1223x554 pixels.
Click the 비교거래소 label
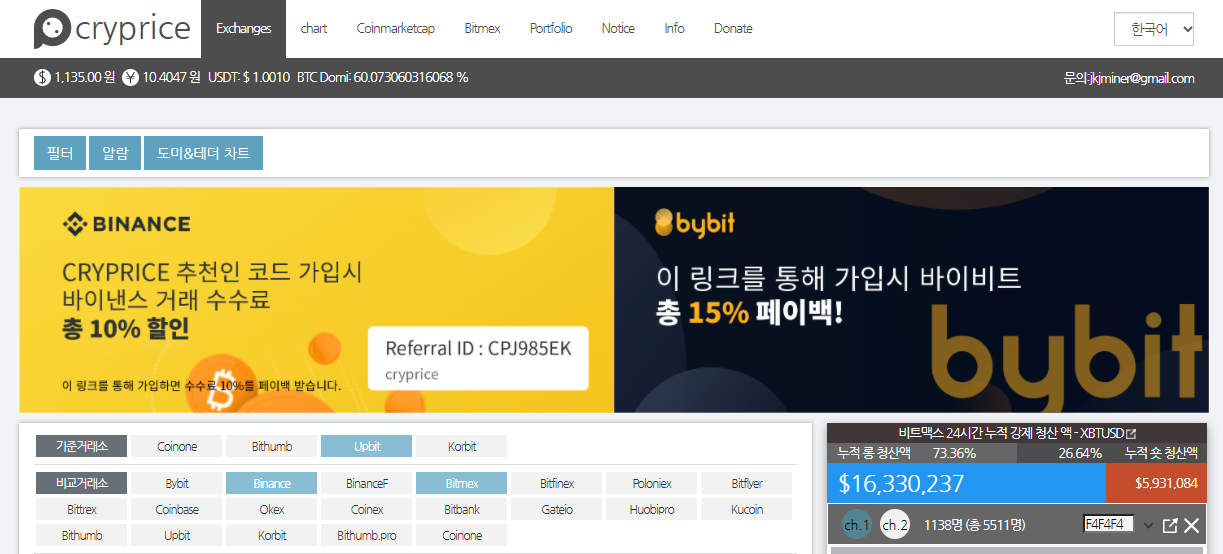[82, 483]
